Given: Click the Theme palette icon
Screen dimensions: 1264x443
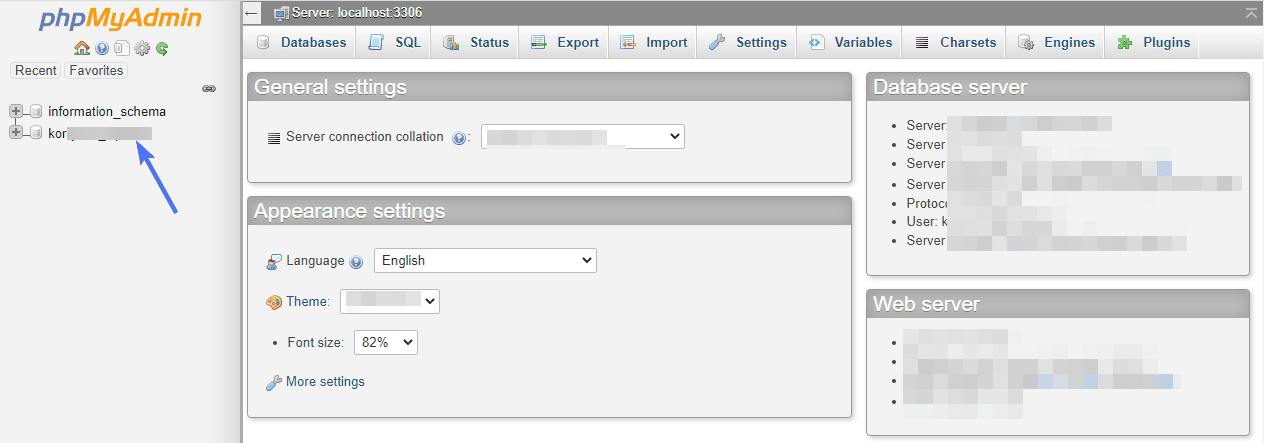Looking at the screenshot, I should click(274, 302).
